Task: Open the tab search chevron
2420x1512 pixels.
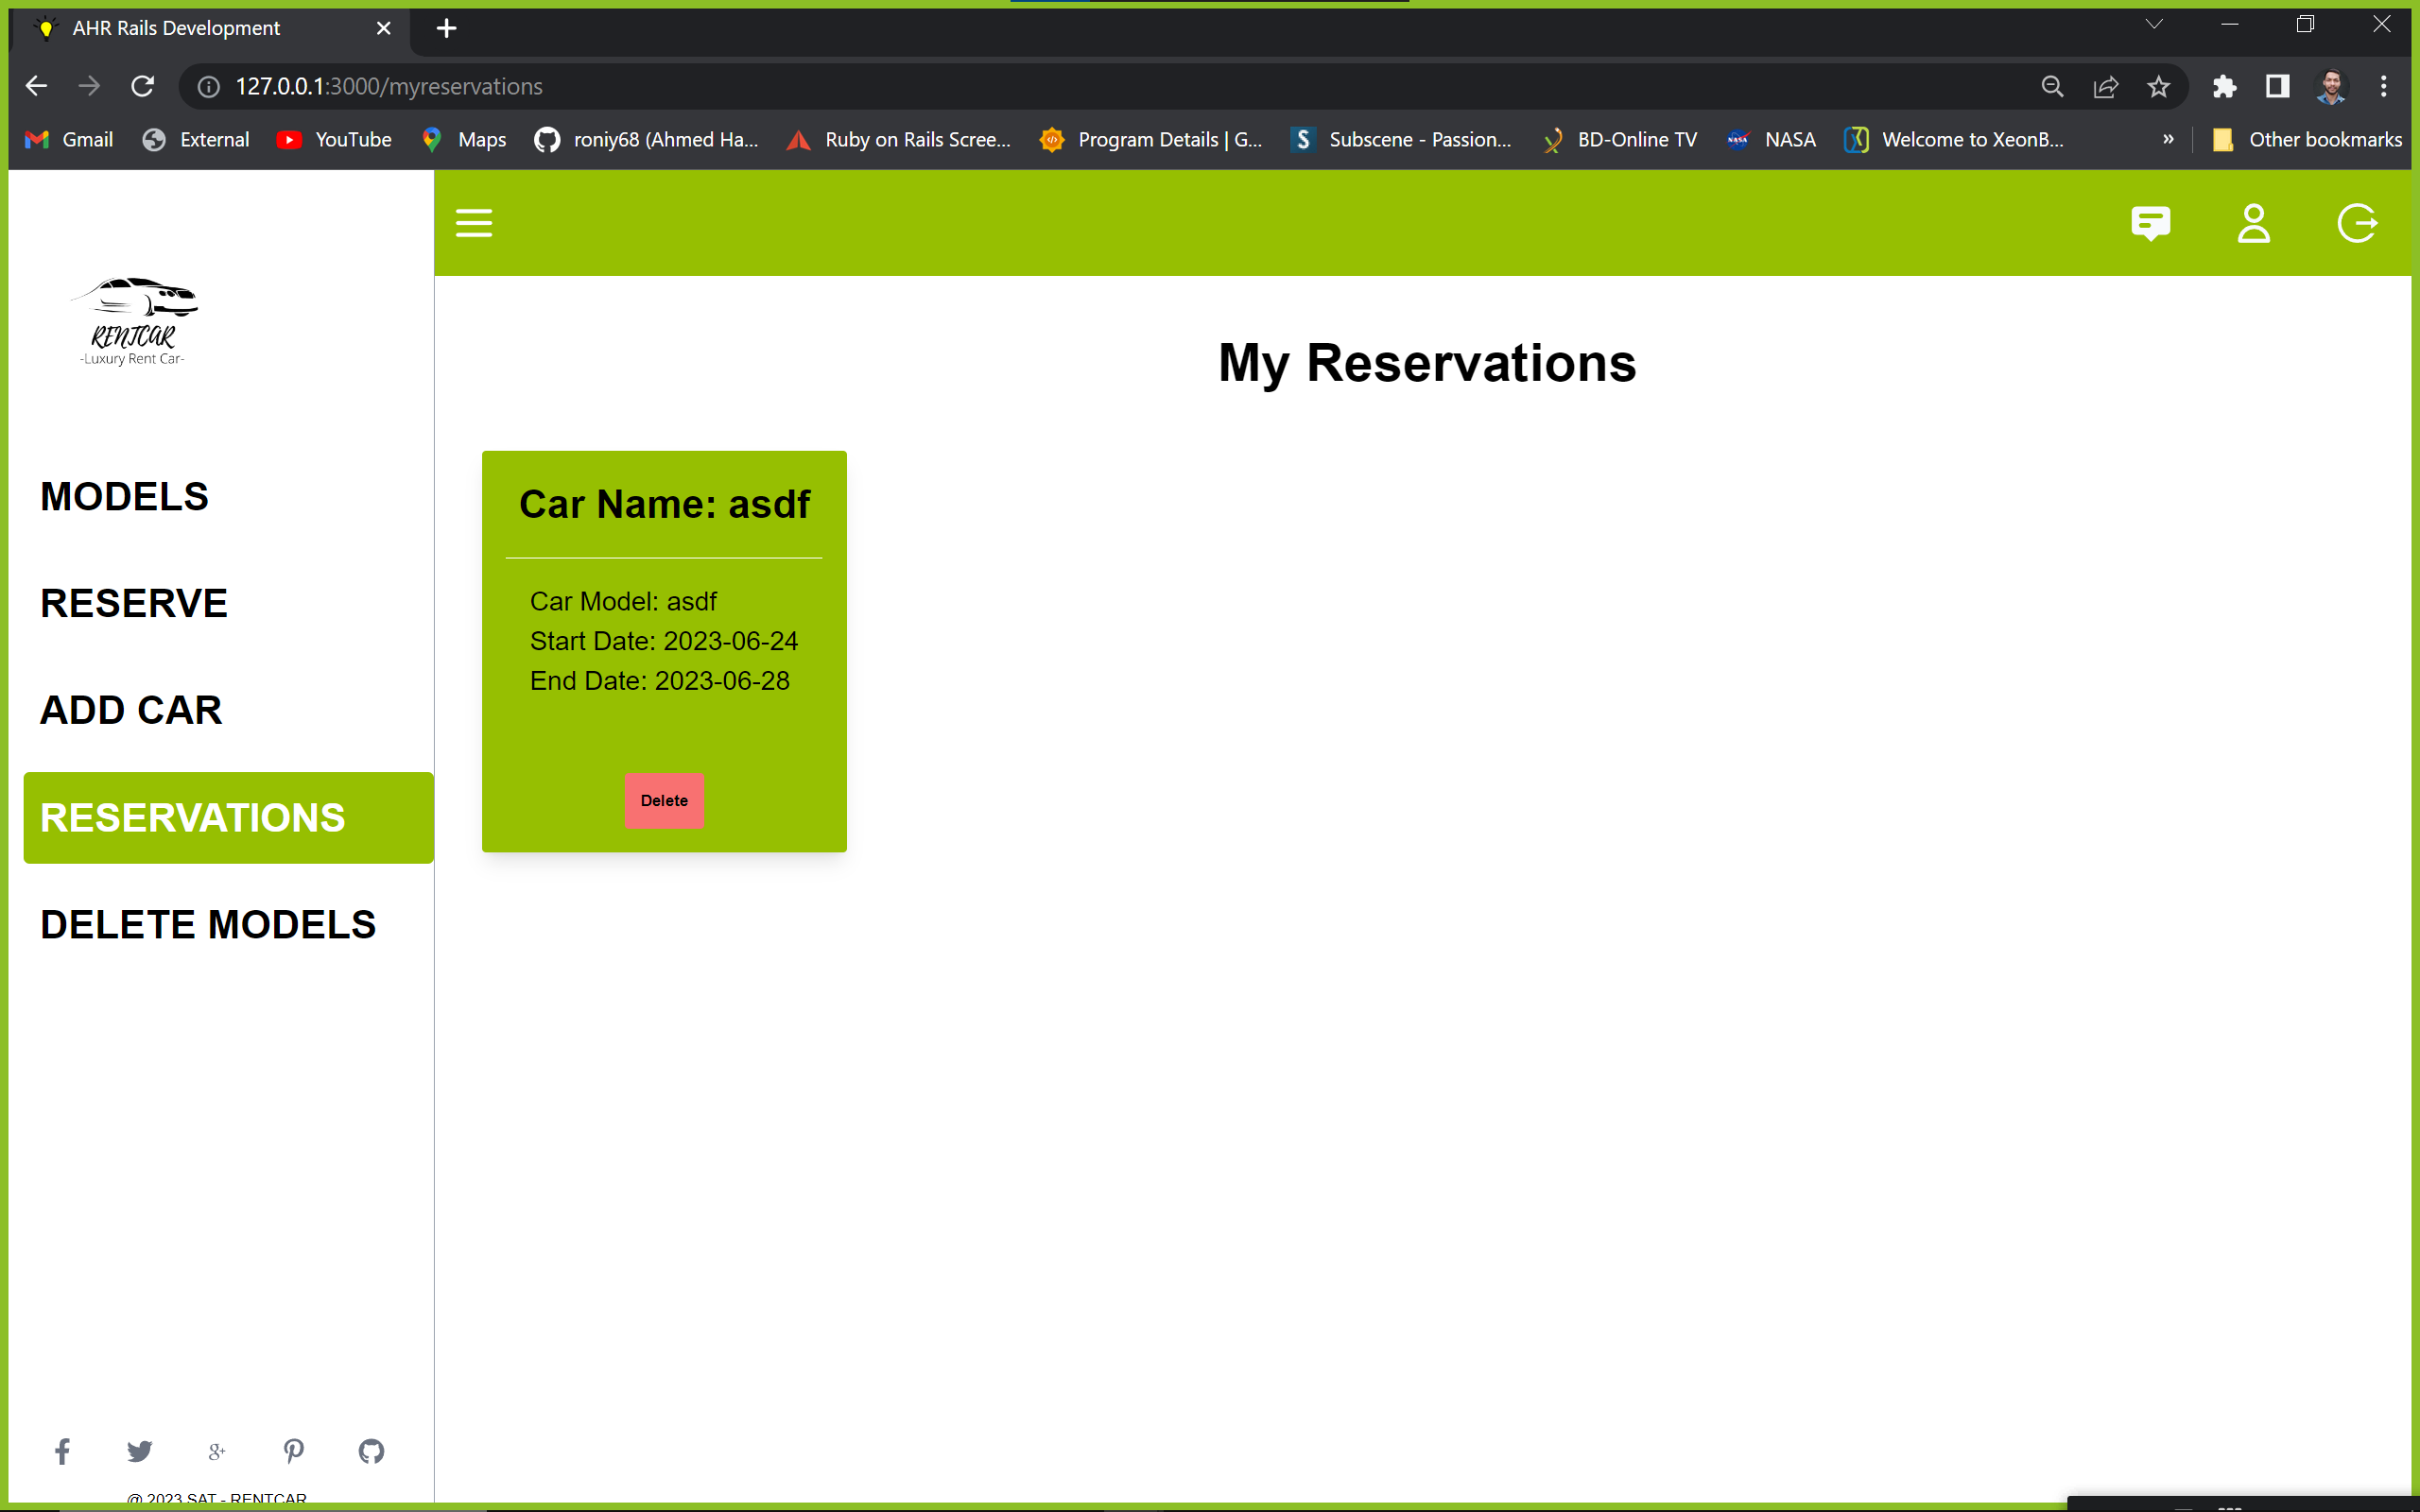Action: point(2153,24)
